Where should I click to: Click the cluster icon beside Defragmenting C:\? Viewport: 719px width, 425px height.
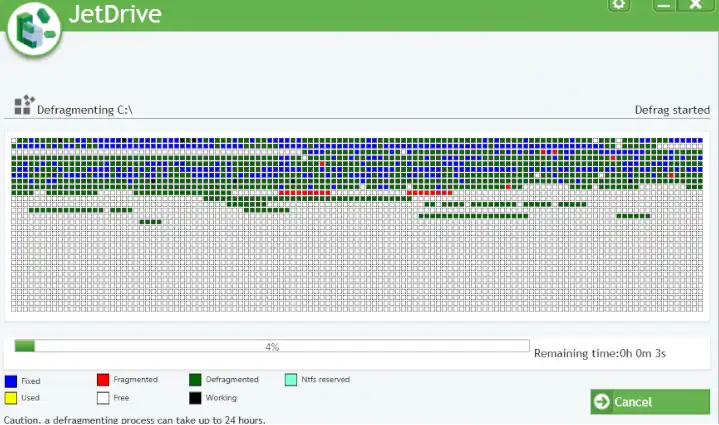(x=24, y=105)
